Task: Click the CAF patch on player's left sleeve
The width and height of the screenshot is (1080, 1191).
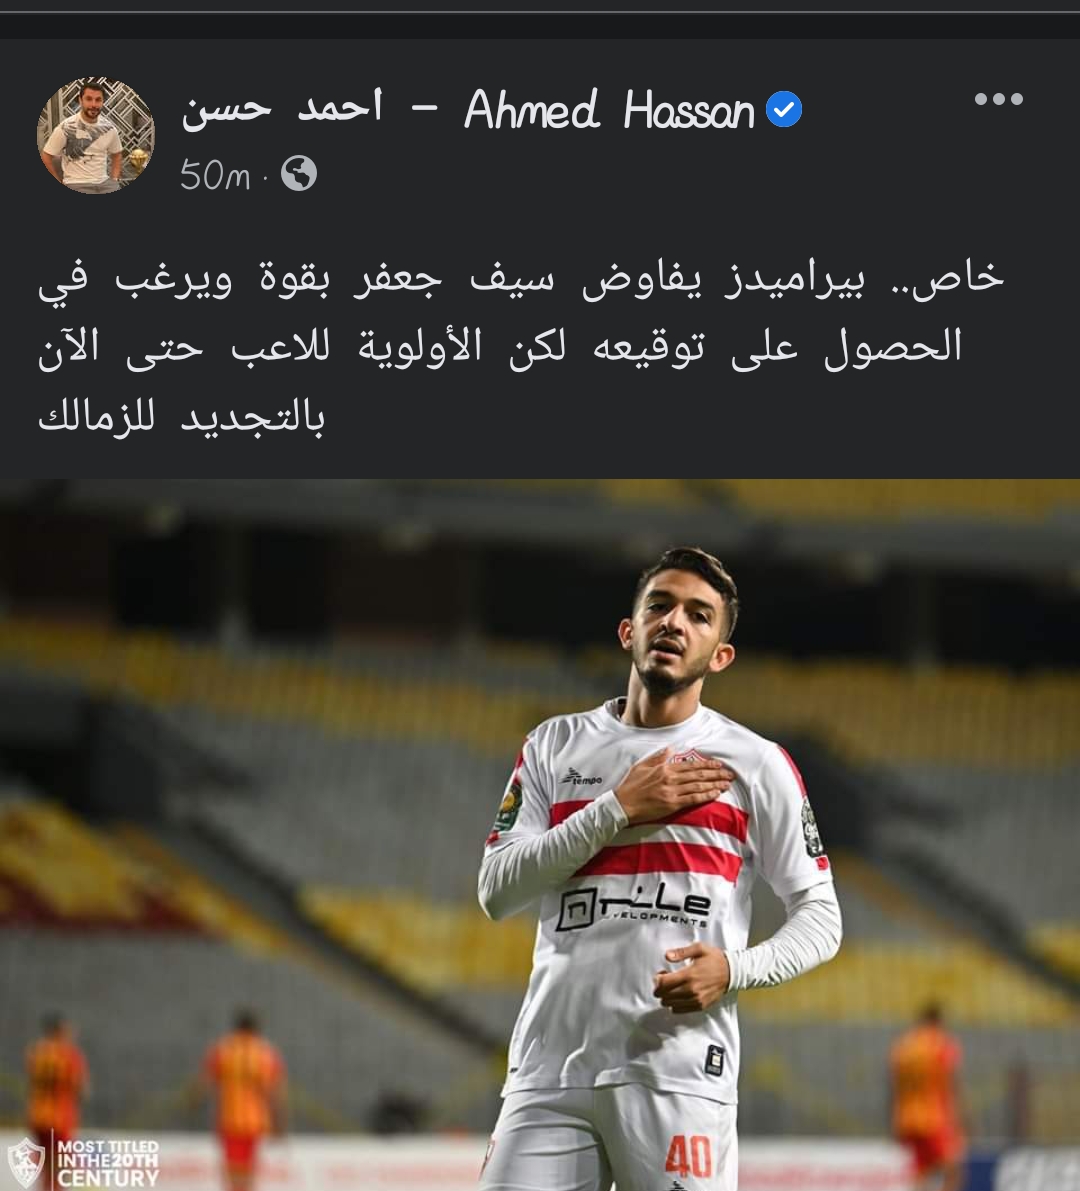Action: click(x=813, y=828)
